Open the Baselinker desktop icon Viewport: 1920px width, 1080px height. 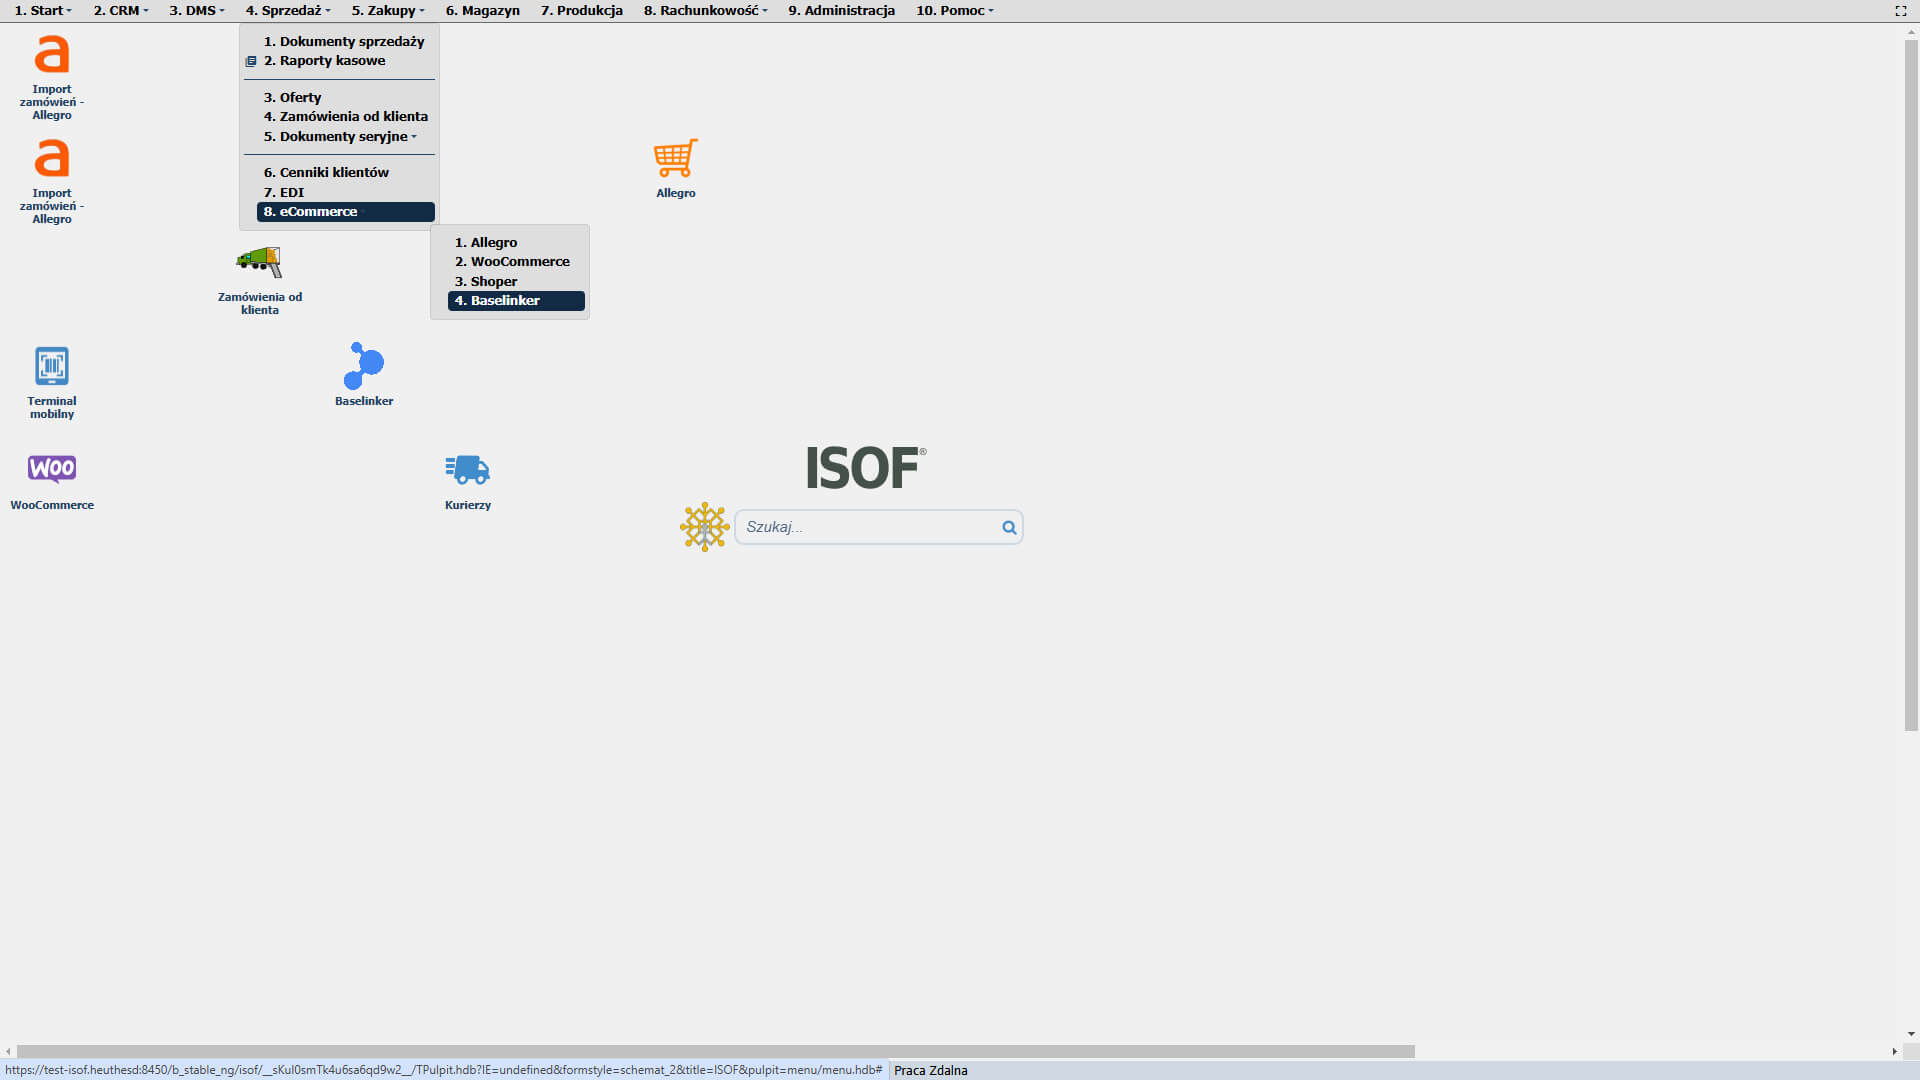pyautogui.click(x=364, y=366)
